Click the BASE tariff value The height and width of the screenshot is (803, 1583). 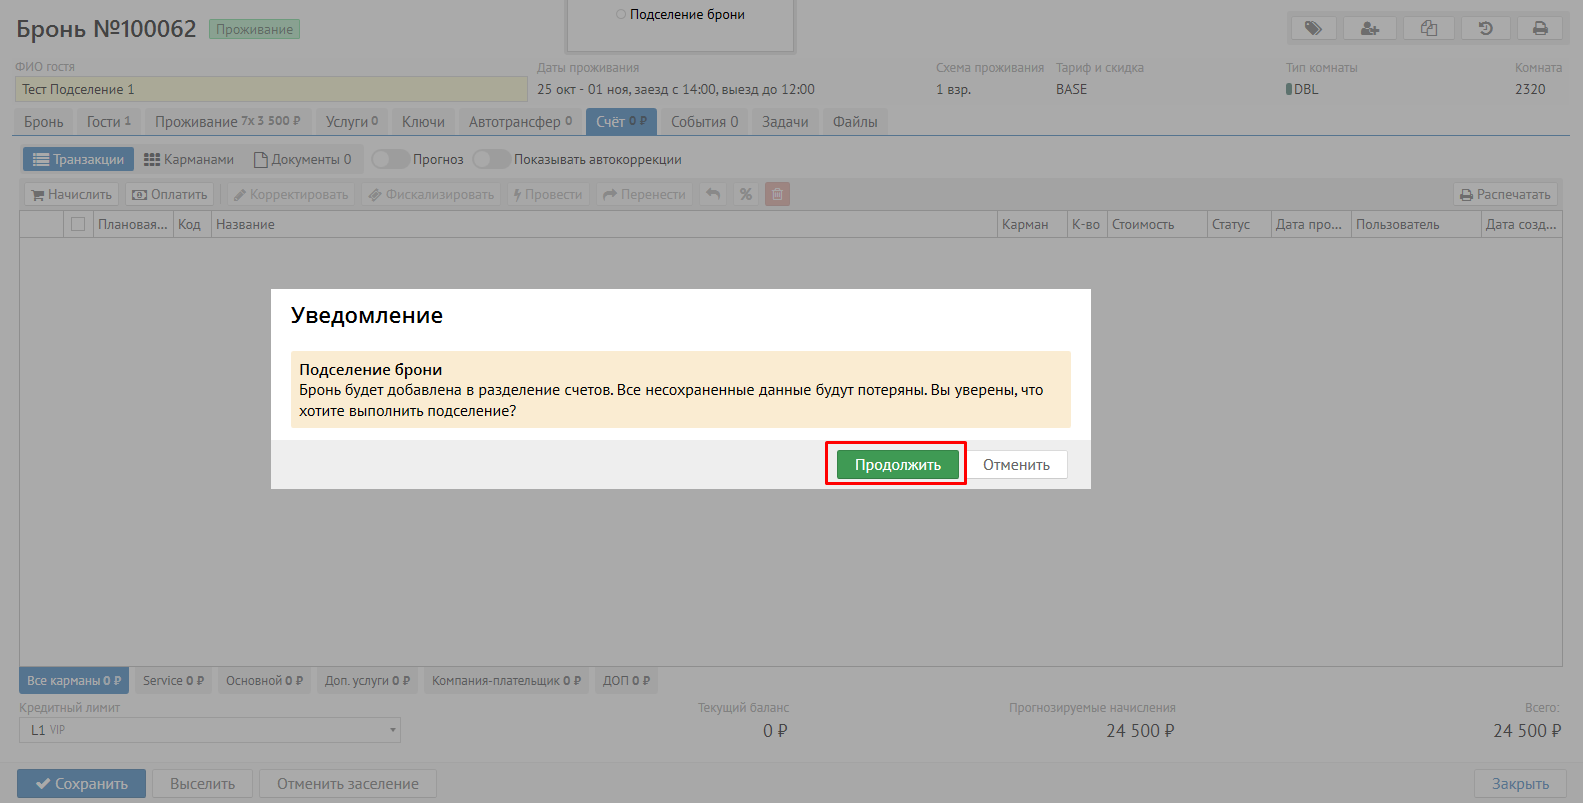(1071, 89)
